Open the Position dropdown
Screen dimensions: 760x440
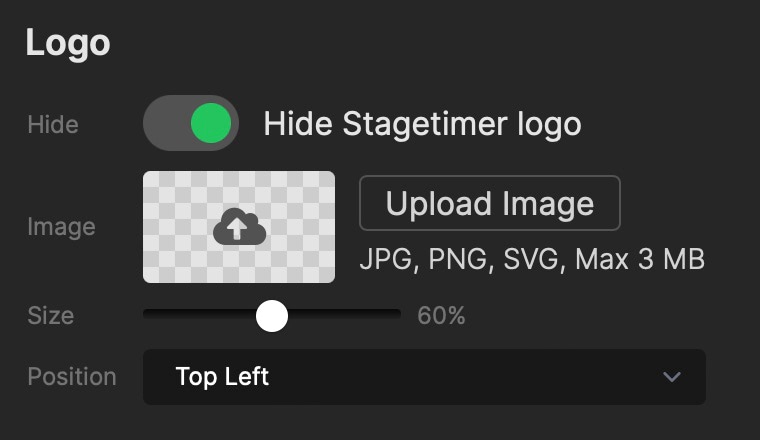(424, 377)
